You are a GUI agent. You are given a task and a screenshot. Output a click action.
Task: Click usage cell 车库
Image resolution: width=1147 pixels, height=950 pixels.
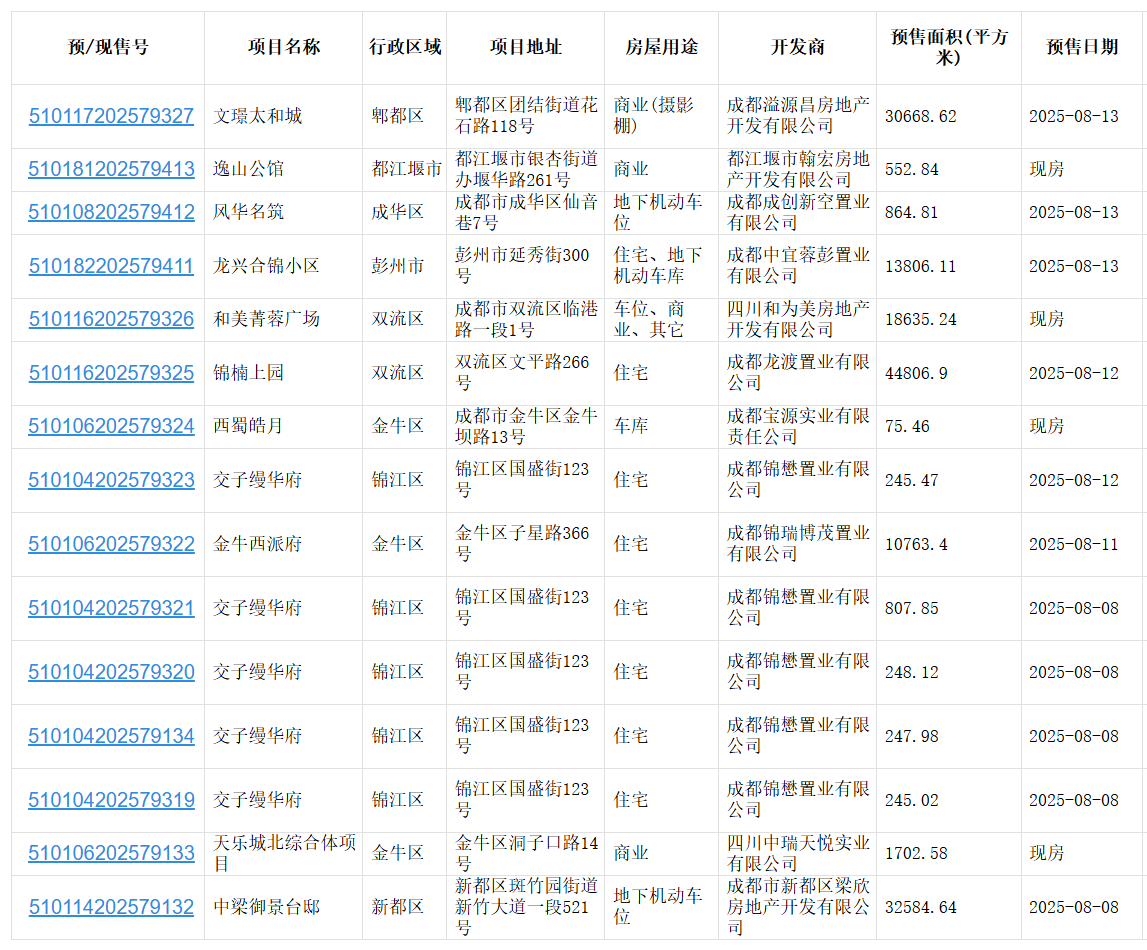tap(631, 426)
